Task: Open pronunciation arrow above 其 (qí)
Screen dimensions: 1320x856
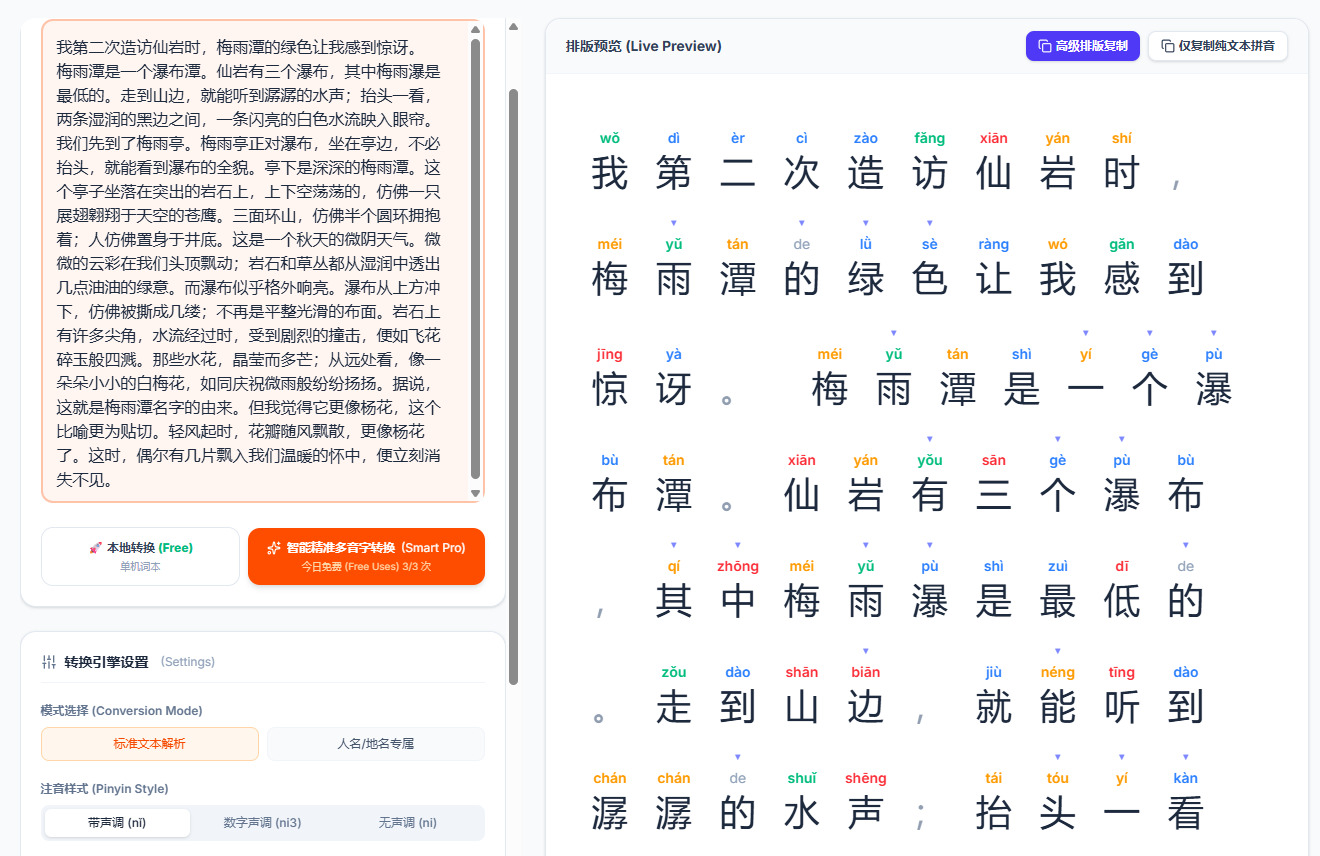Action: [x=674, y=545]
